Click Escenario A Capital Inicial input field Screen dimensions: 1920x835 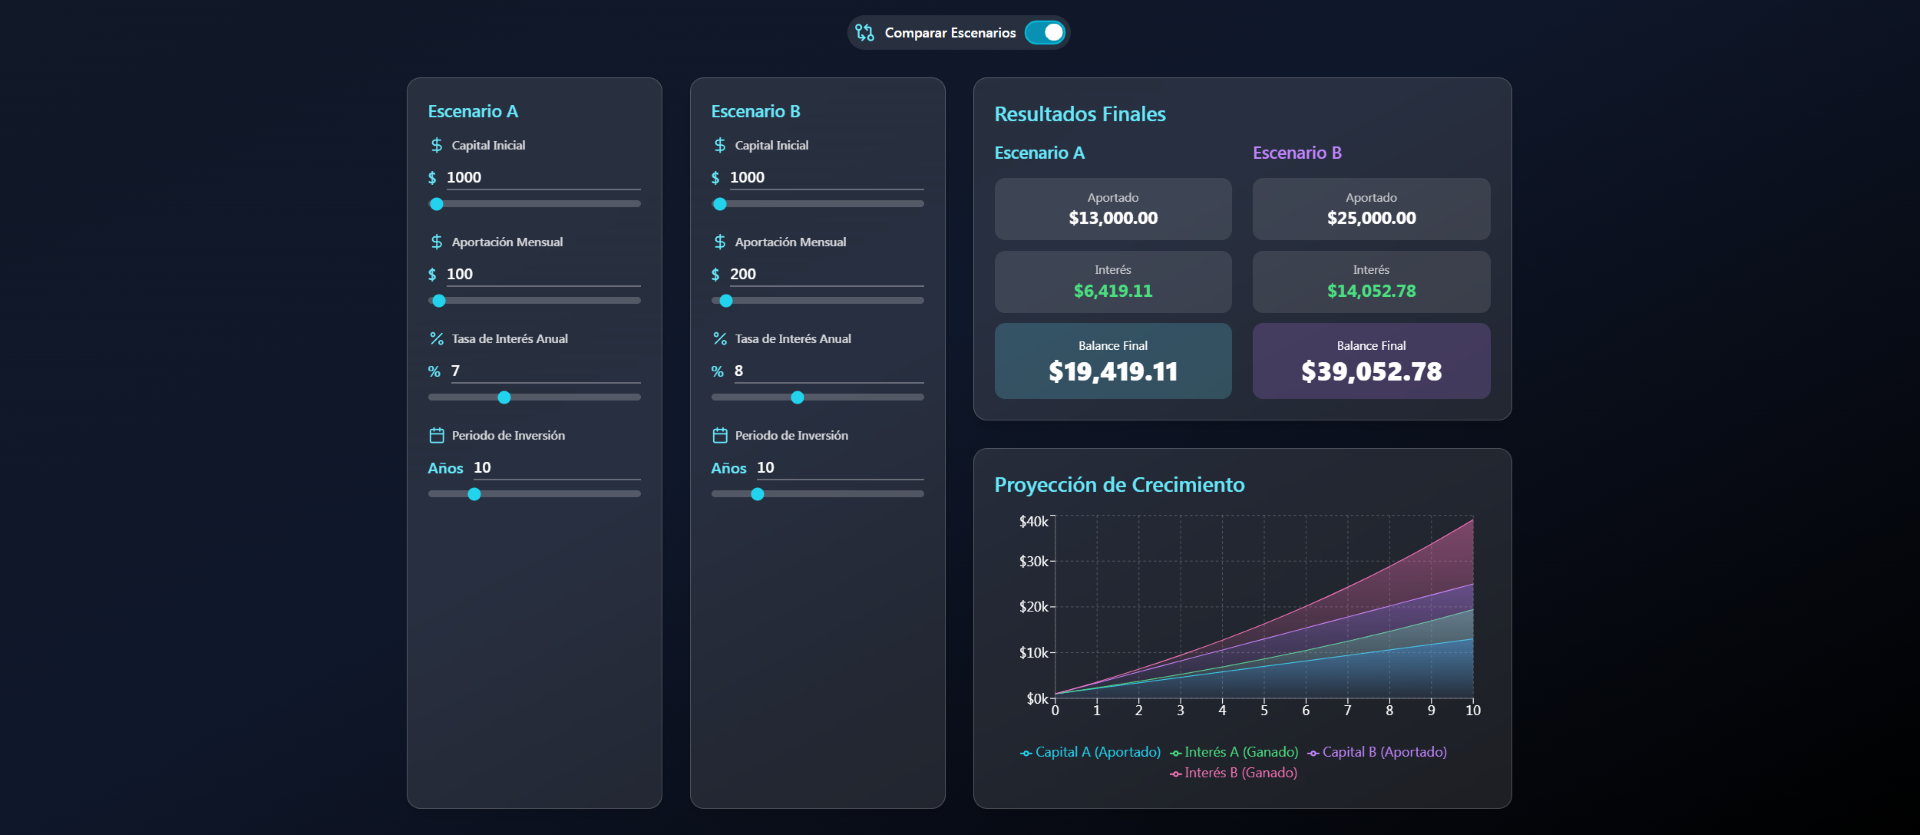click(x=542, y=177)
